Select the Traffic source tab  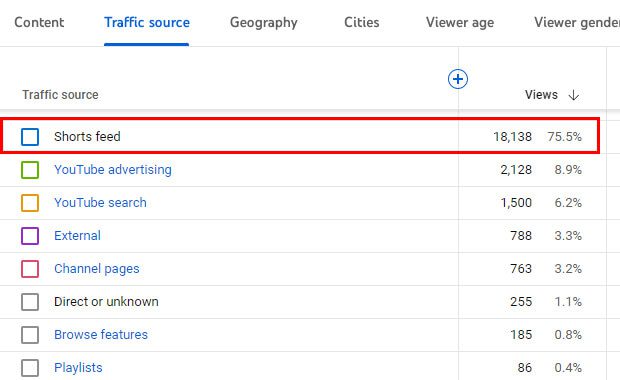point(147,23)
